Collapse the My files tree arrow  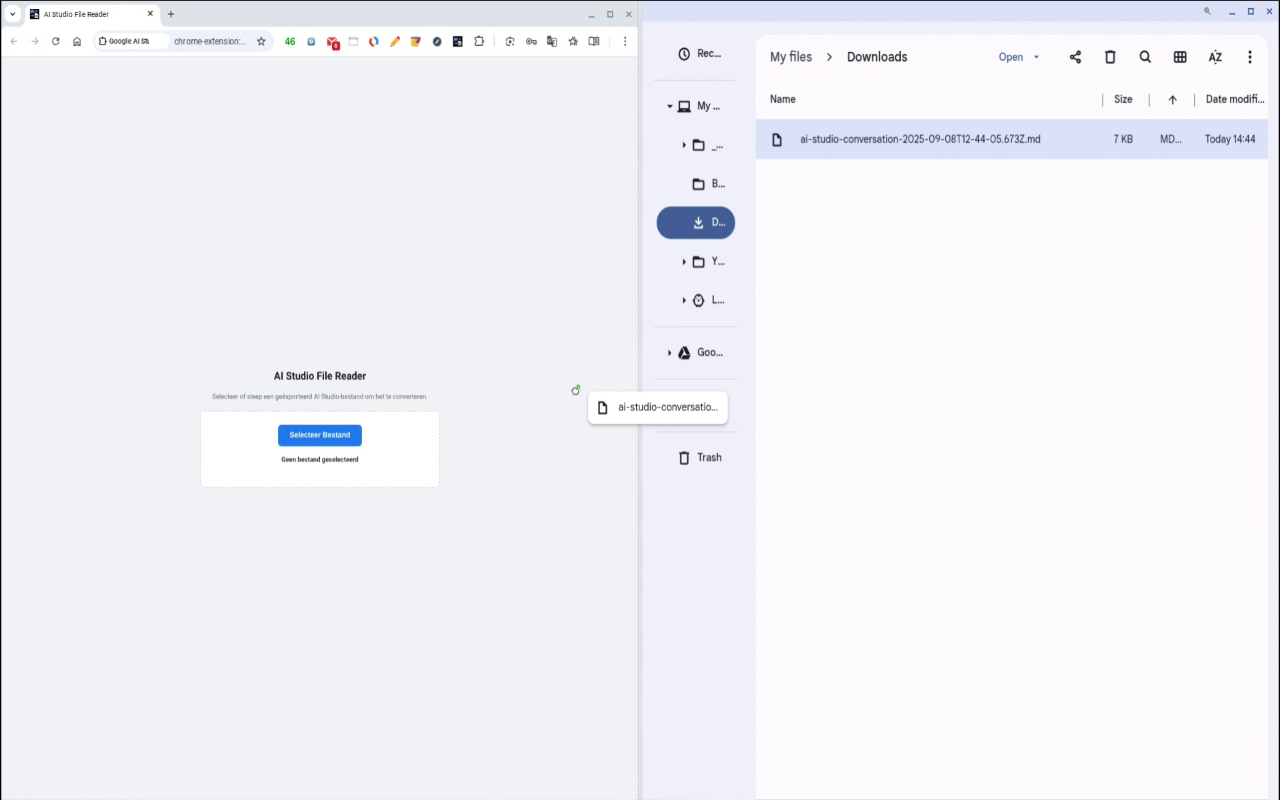(670, 106)
